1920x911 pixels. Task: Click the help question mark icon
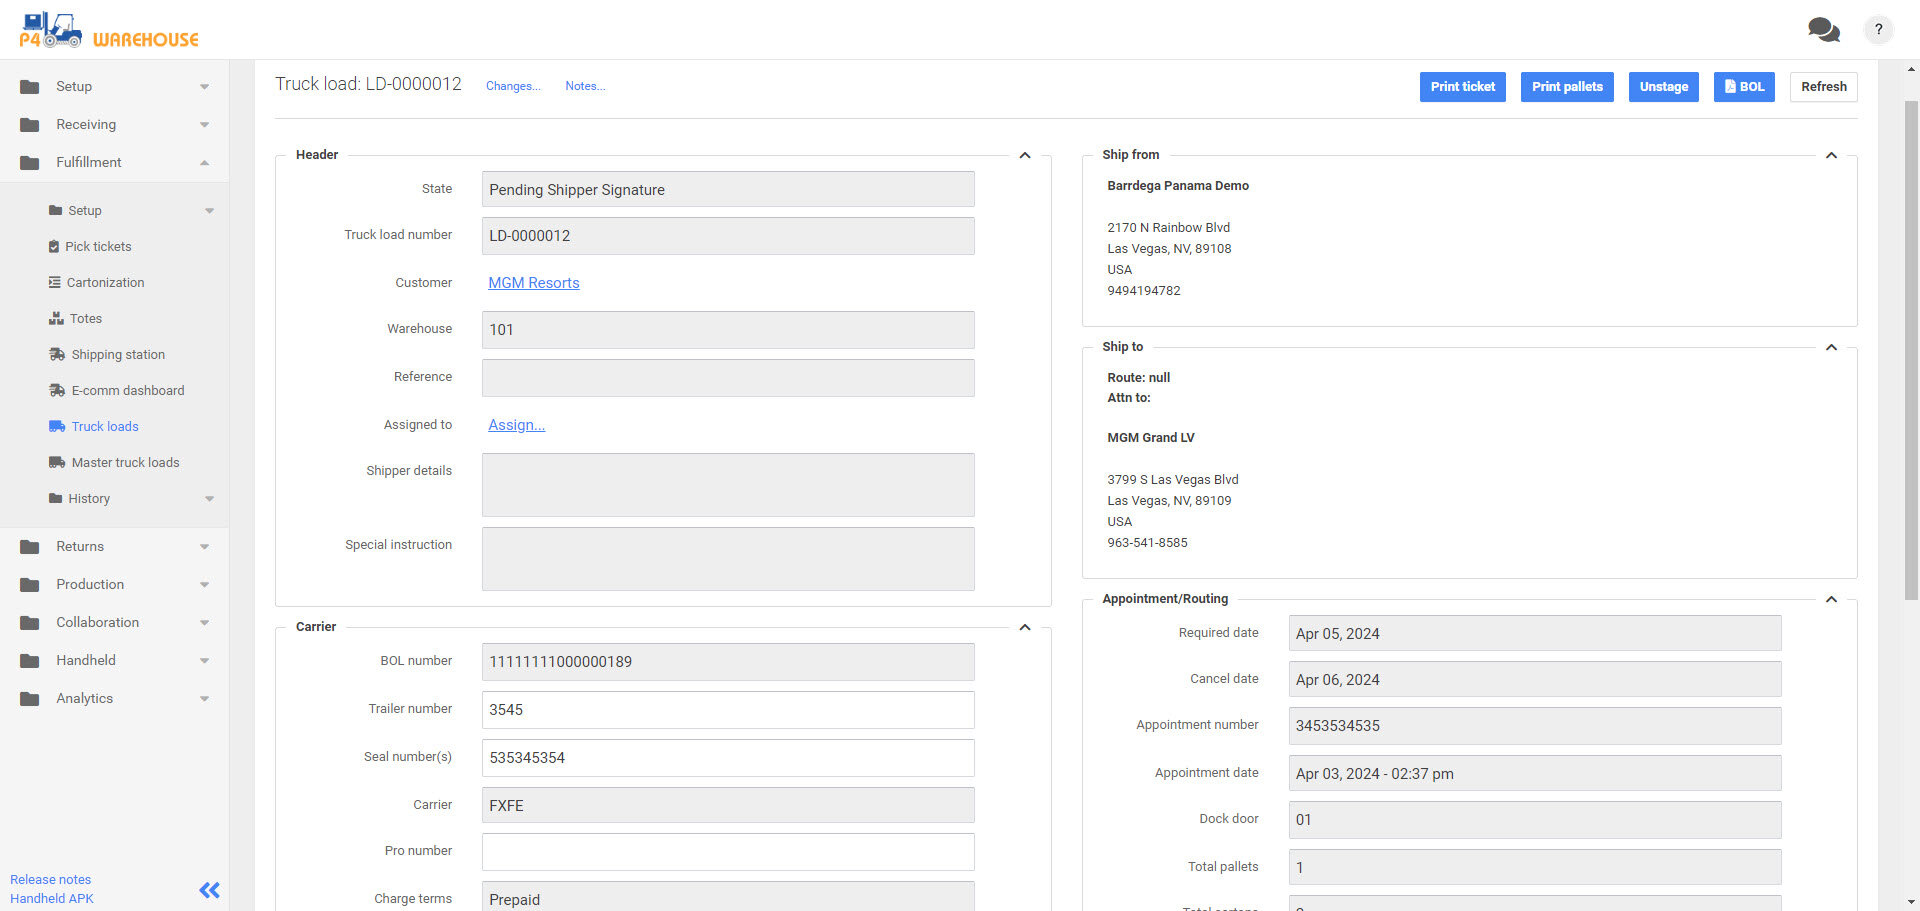pyautogui.click(x=1878, y=30)
